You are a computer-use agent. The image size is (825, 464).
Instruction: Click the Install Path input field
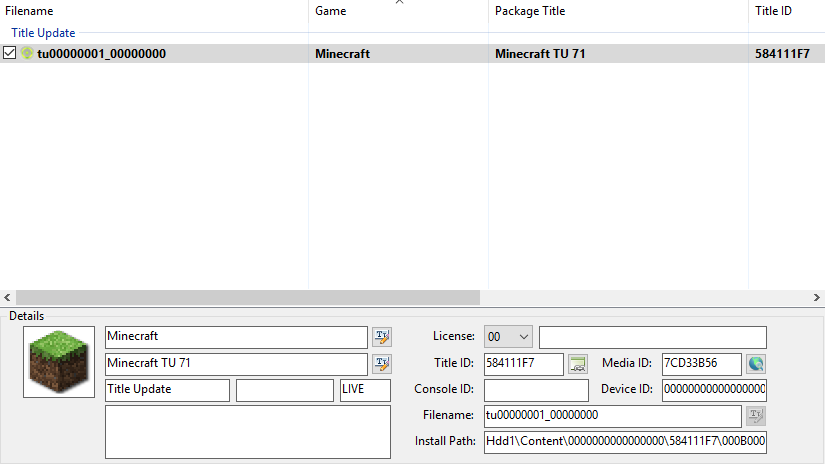coord(625,442)
